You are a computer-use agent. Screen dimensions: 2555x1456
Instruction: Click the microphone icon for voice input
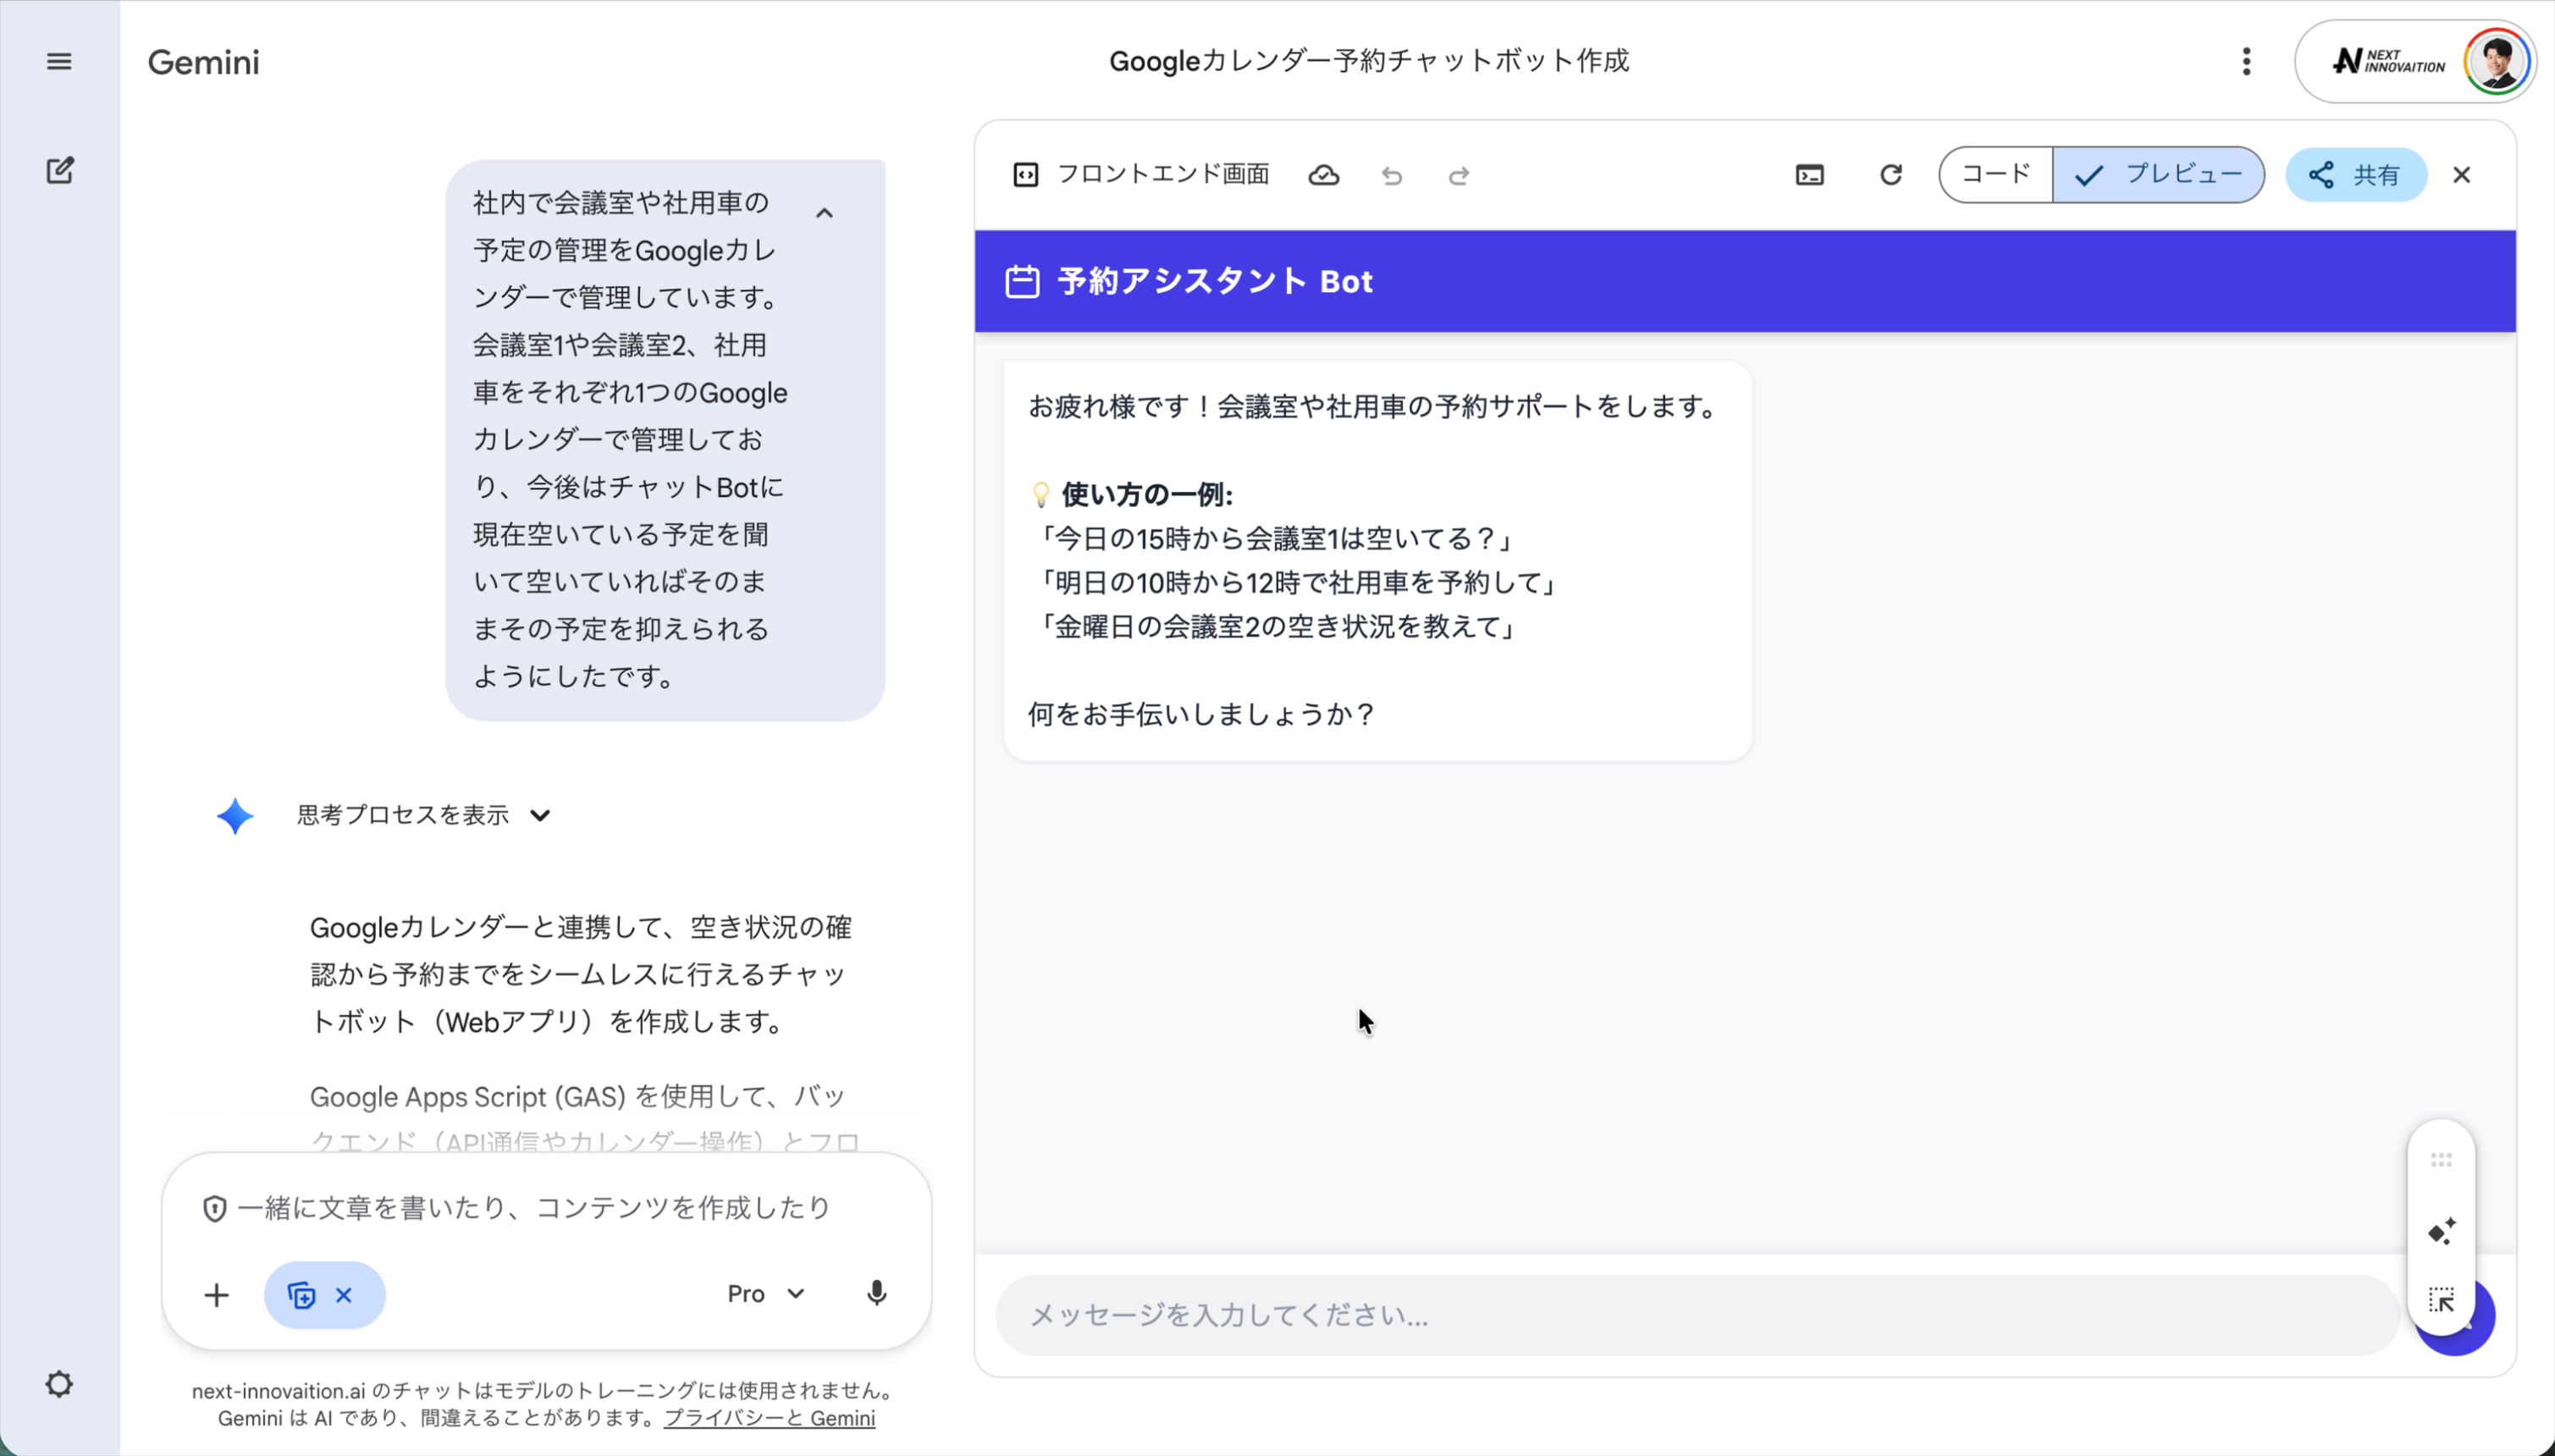pos(877,1294)
